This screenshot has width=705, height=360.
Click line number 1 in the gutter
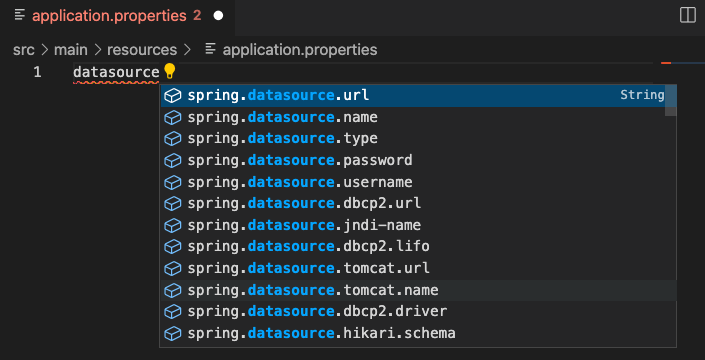point(37,72)
